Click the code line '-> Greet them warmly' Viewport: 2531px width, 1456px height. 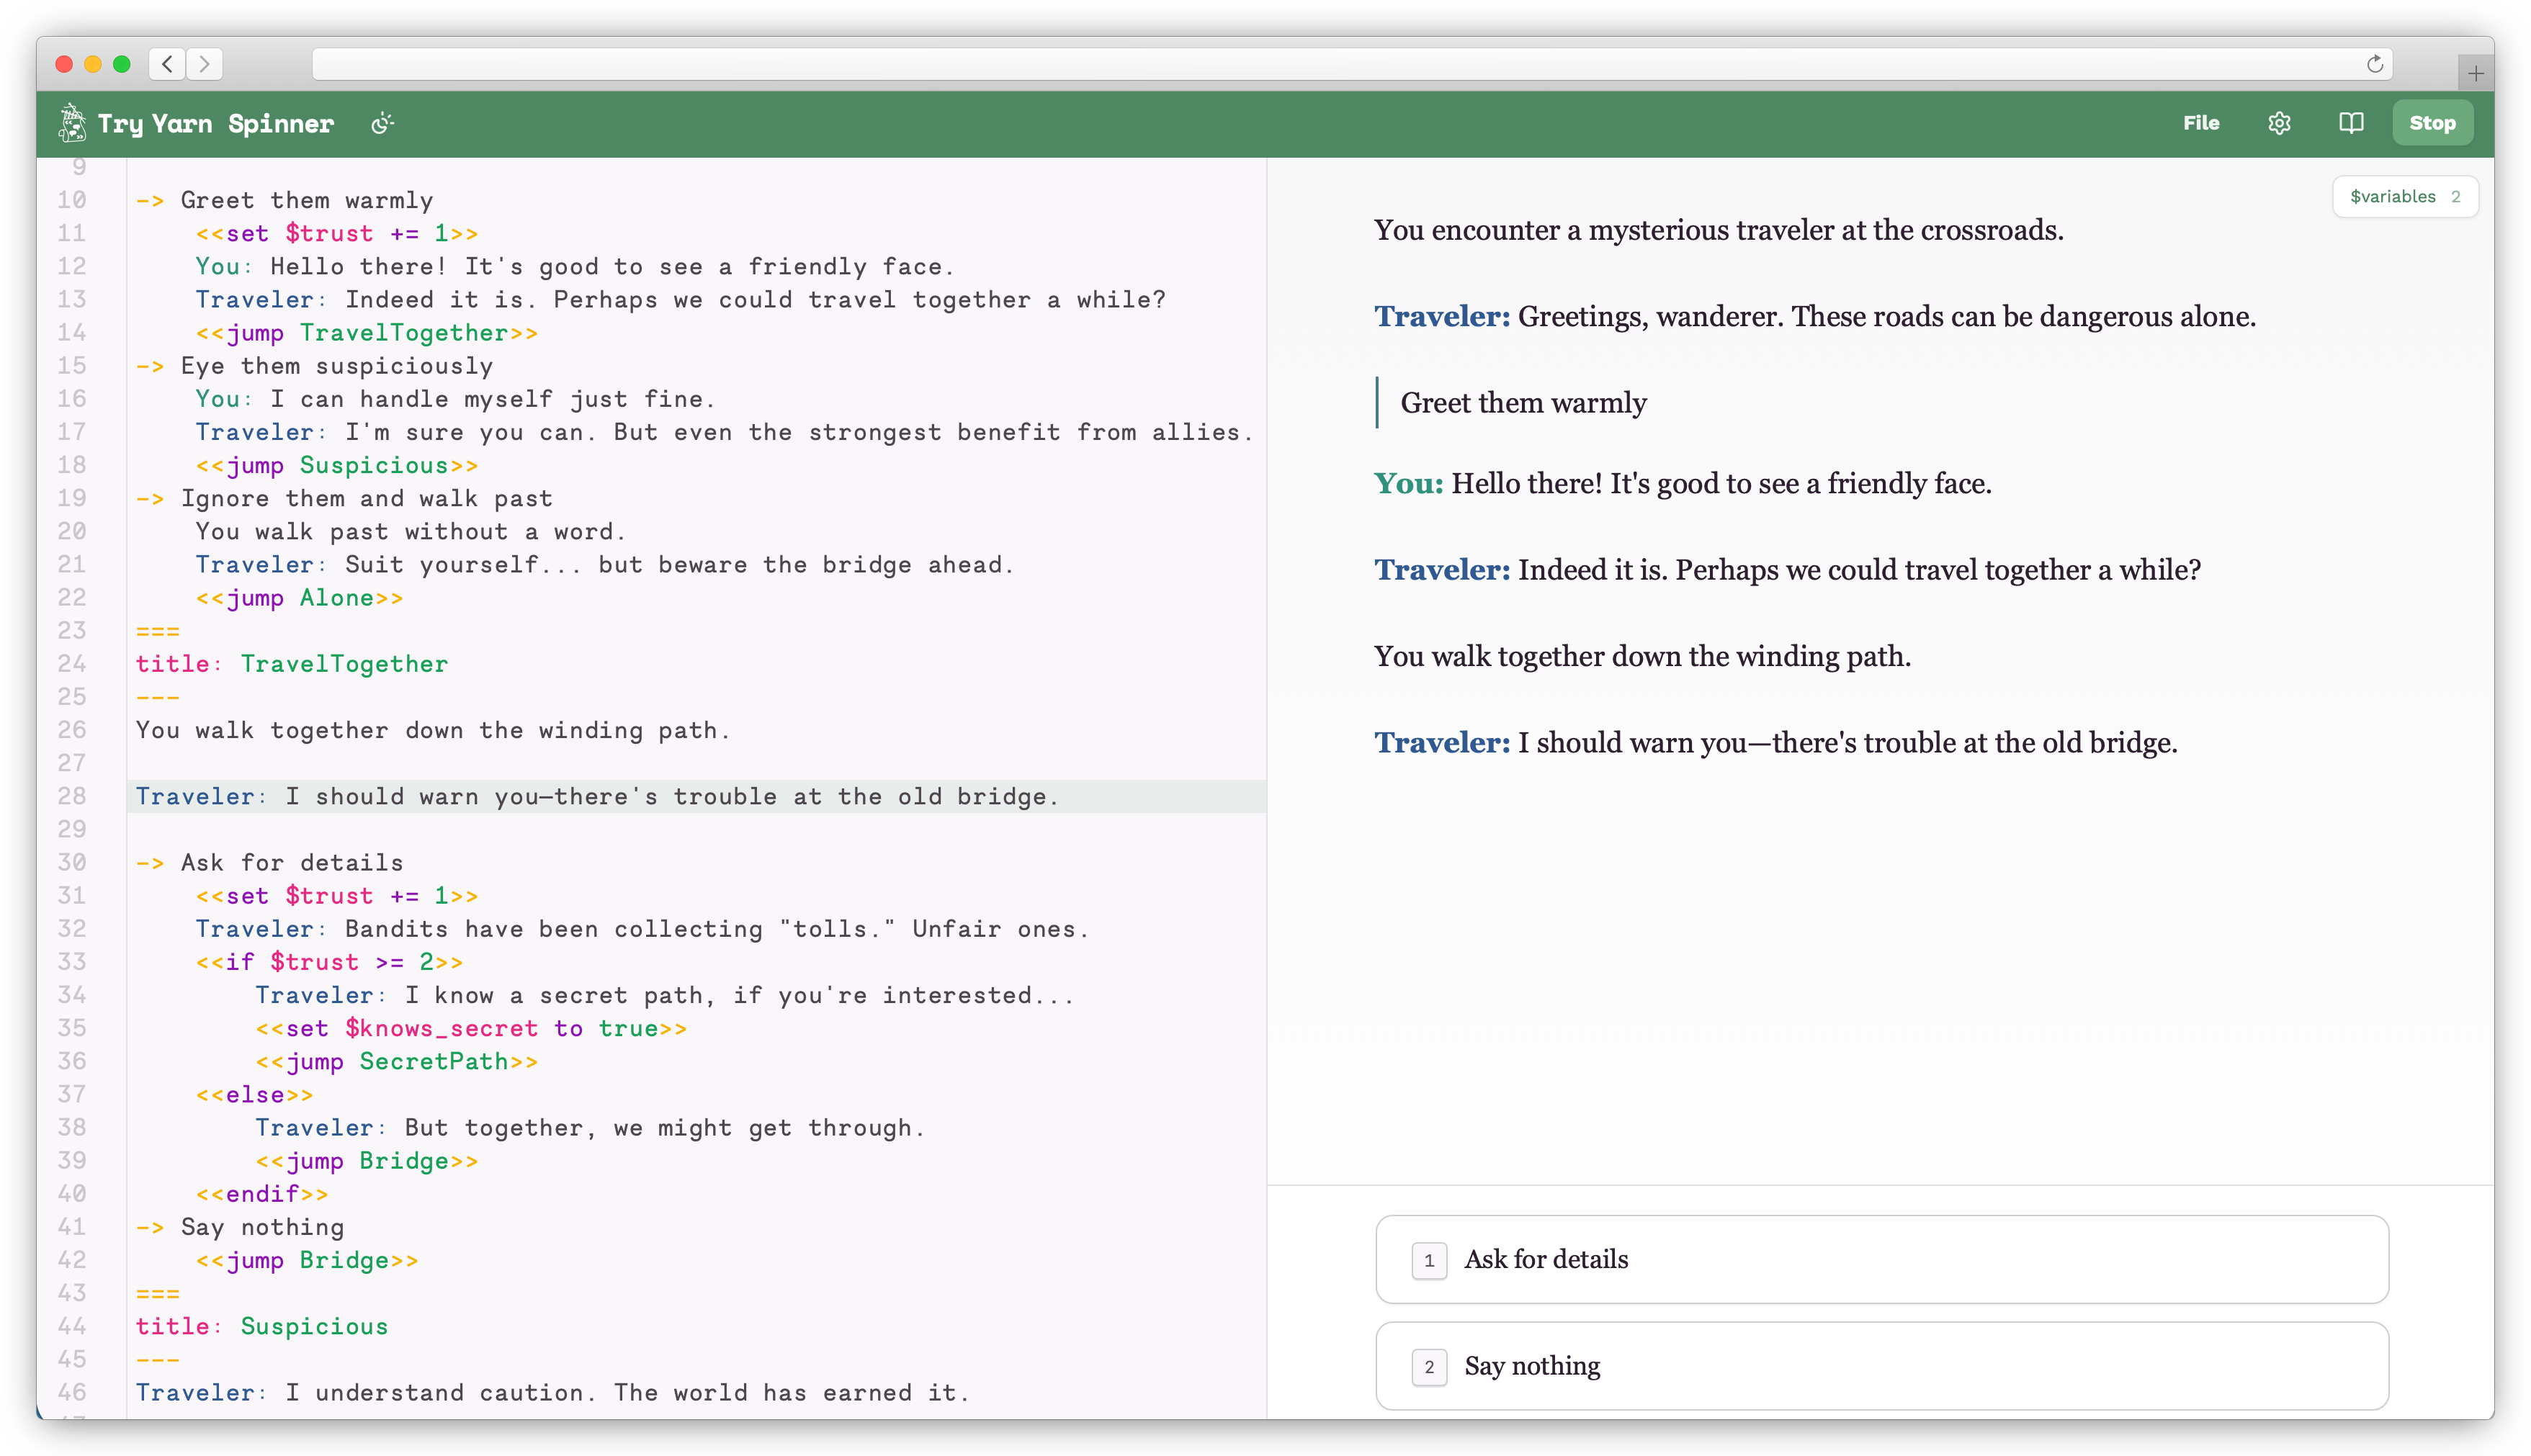285,200
